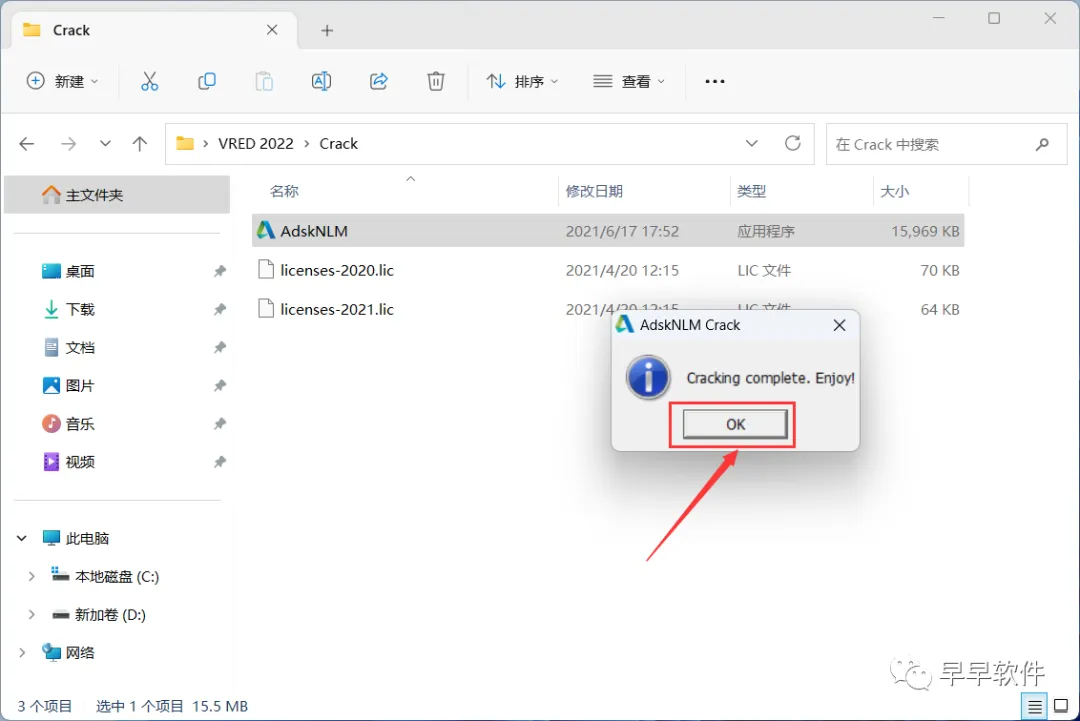This screenshot has width=1080, height=721.
Task: Click the licenses-2020.lic file icon
Action: [x=266, y=269]
